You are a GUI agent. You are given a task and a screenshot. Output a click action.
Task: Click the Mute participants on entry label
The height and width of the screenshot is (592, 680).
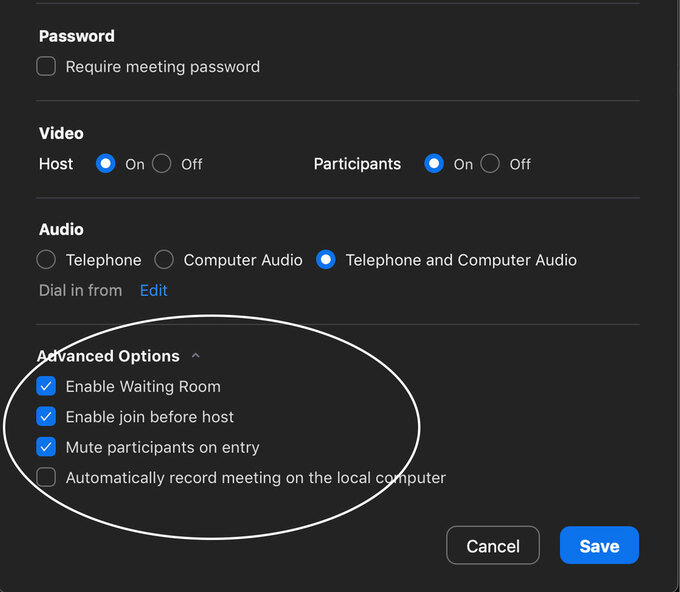point(162,447)
